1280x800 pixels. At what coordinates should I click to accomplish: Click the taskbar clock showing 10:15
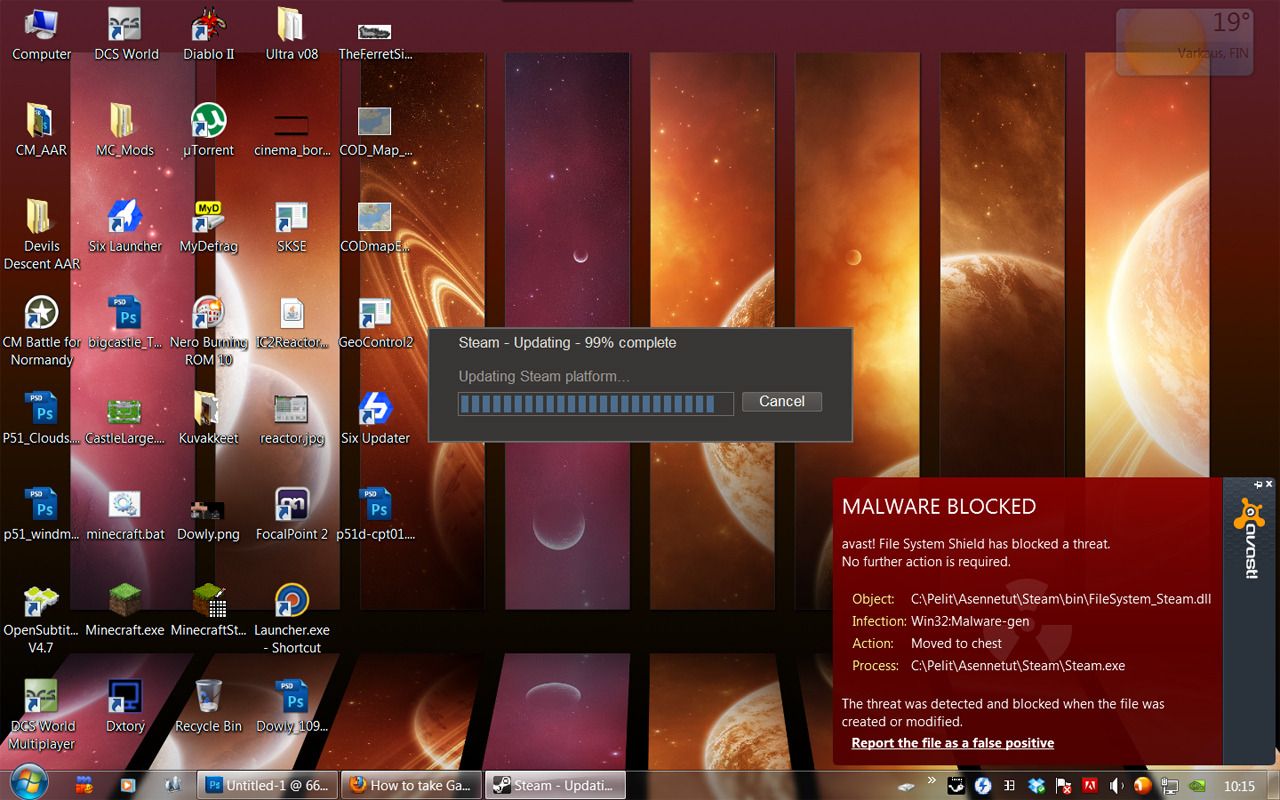[1239, 786]
